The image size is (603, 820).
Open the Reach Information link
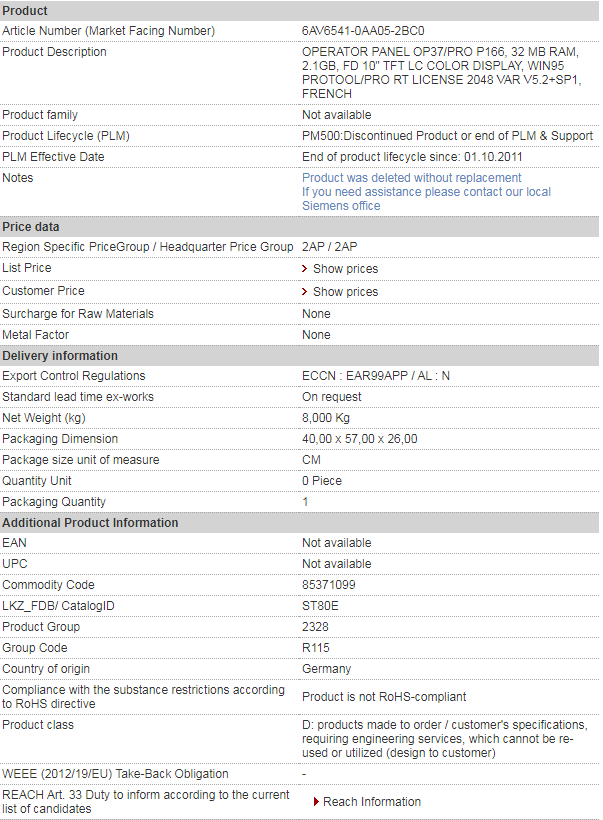click(372, 802)
